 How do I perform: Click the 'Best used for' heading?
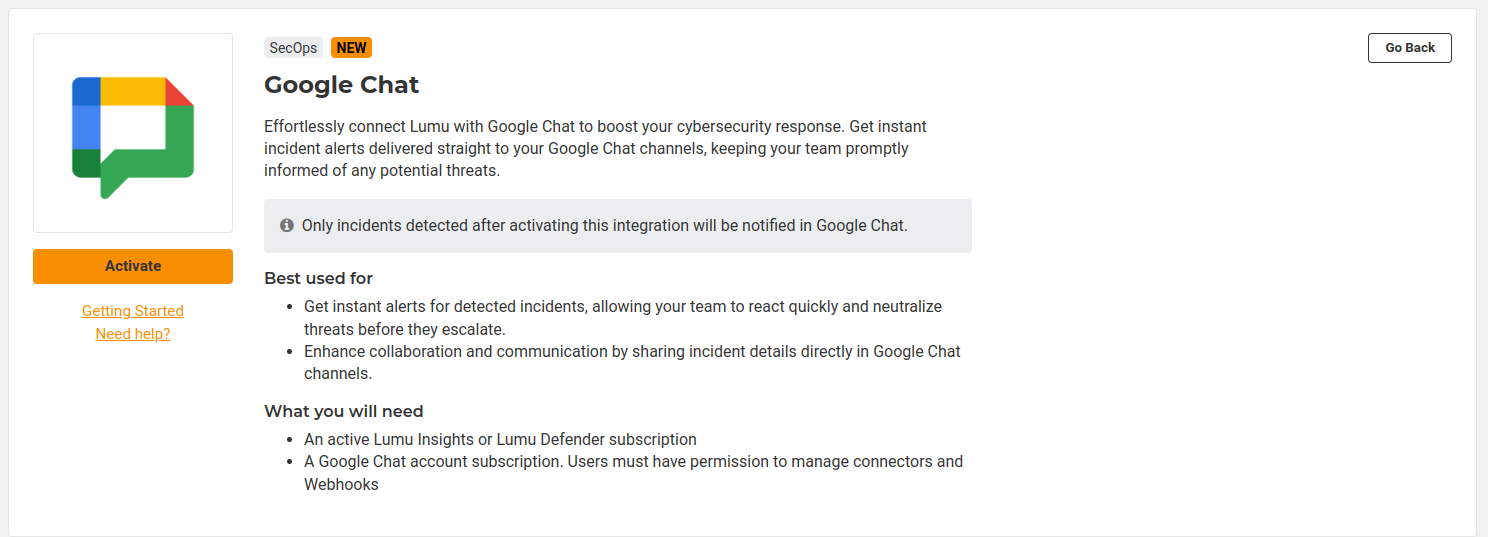coord(318,278)
